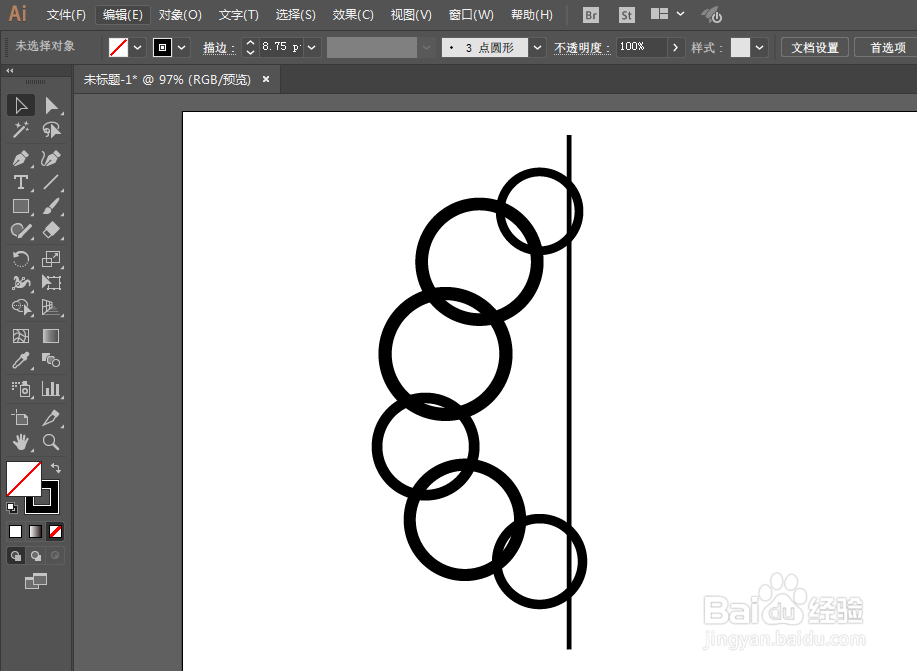The image size is (917, 671).
Task: Open the Brushes panel via the Br icon
Action: pyautogui.click(x=590, y=15)
